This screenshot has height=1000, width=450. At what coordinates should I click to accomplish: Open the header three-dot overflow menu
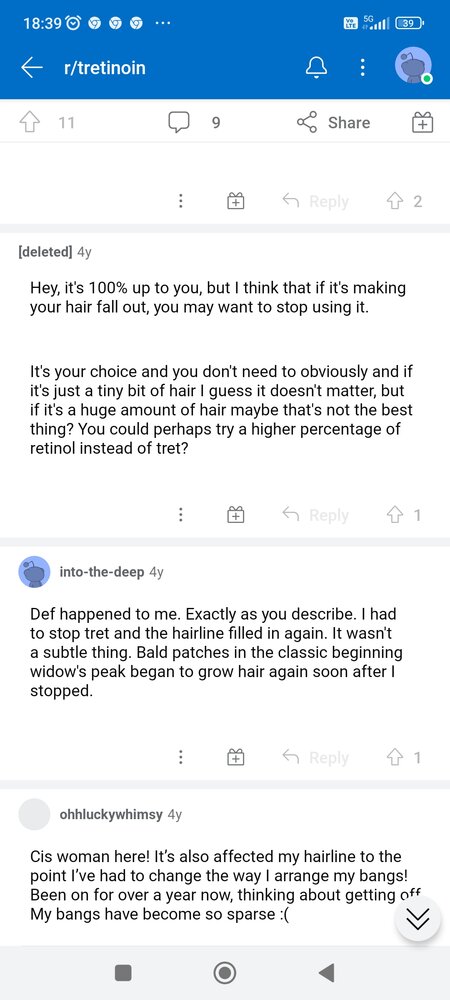coord(362,67)
